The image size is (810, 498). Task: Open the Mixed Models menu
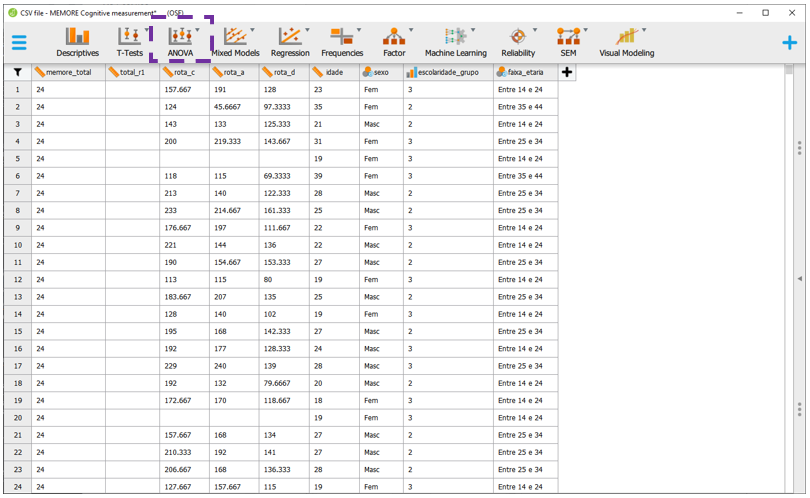(235, 41)
